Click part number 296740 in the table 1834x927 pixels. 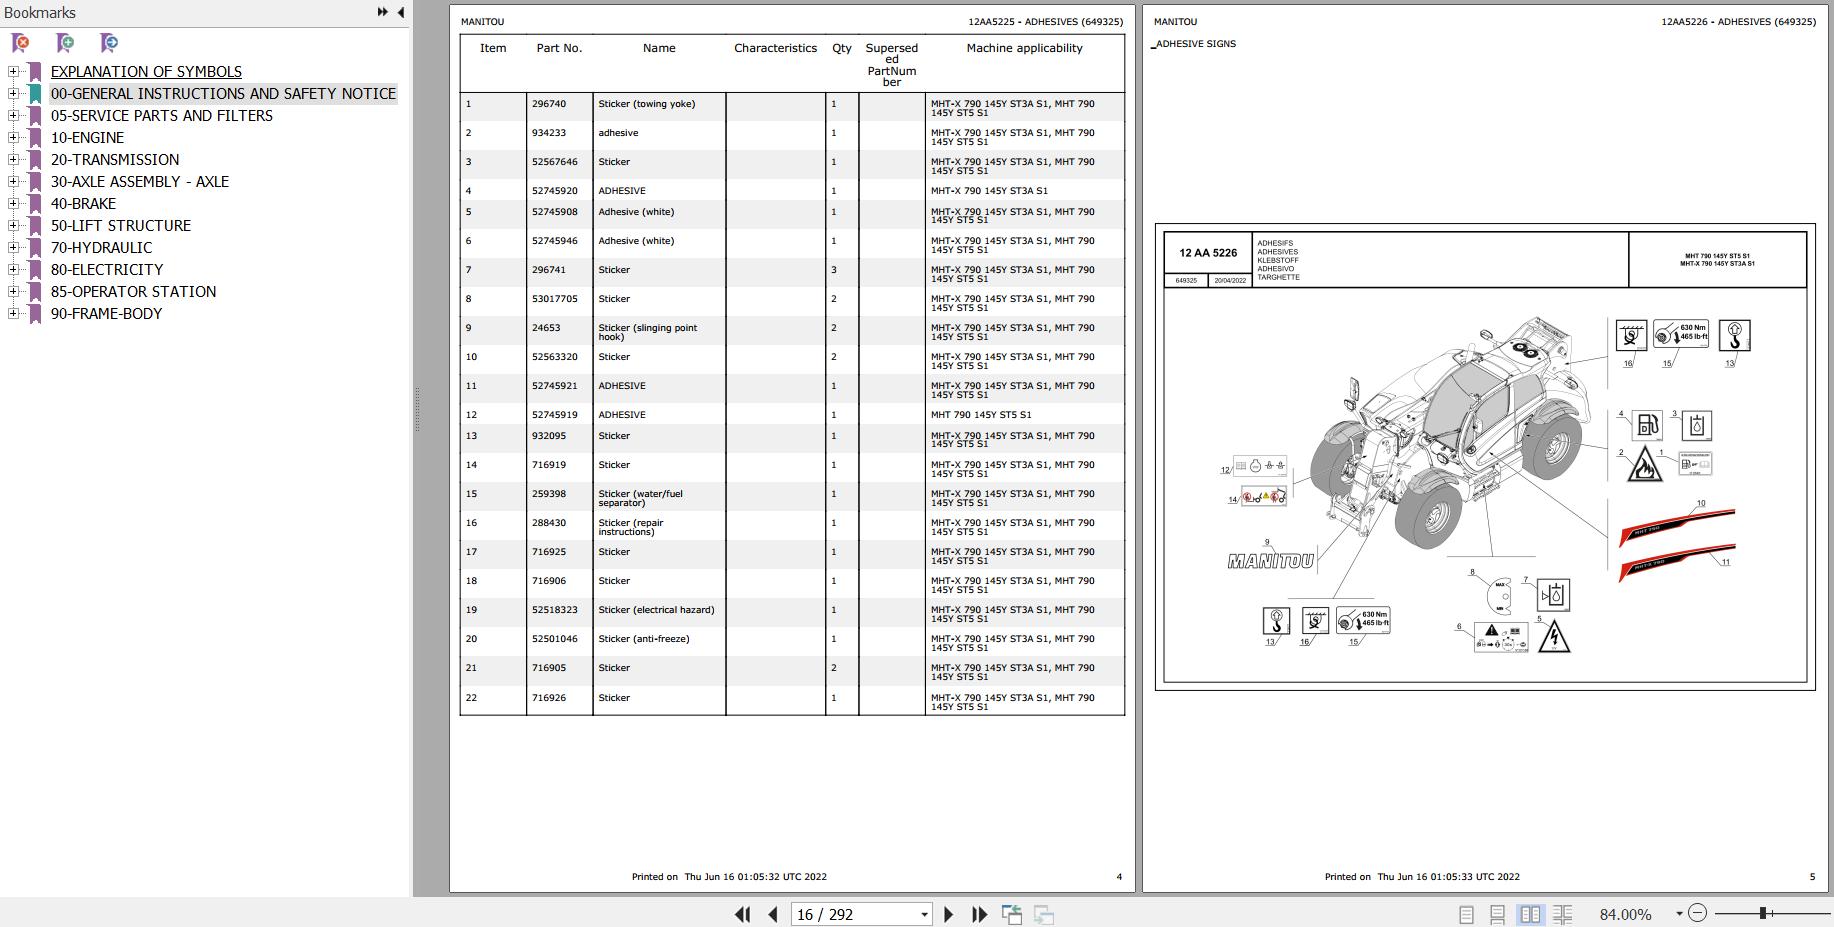(549, 104)
